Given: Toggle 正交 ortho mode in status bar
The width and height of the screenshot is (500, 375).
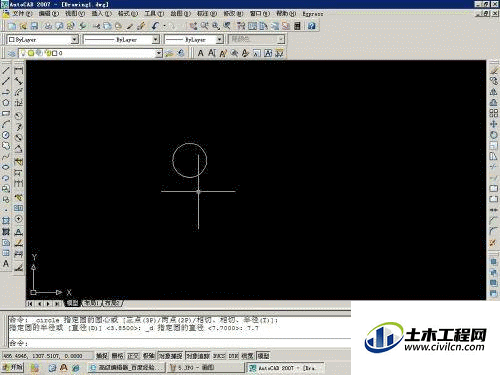Looking at the screenshot, I should pyautogui.click(x=133, y=356).
